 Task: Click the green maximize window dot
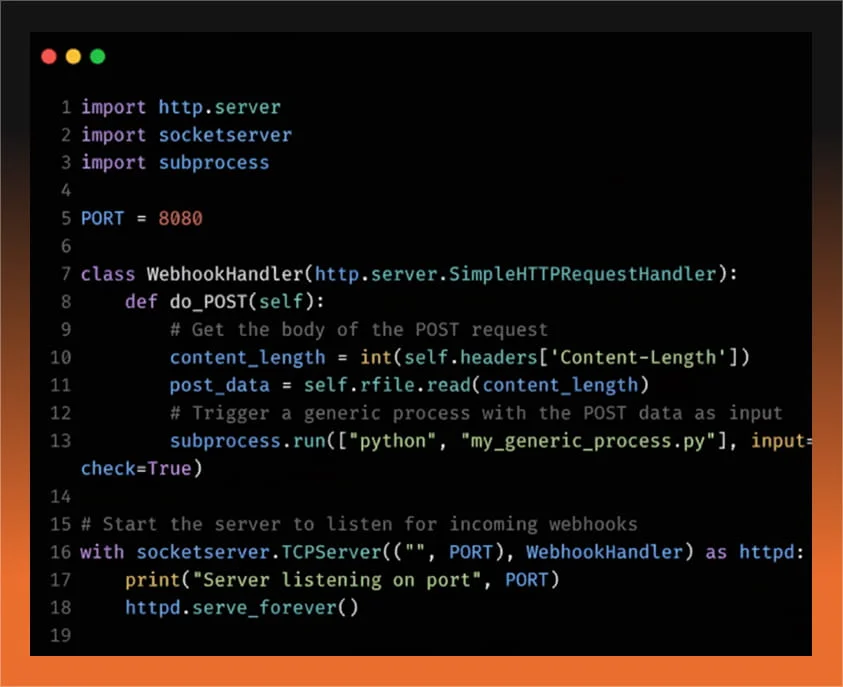[x=97, y=57]
